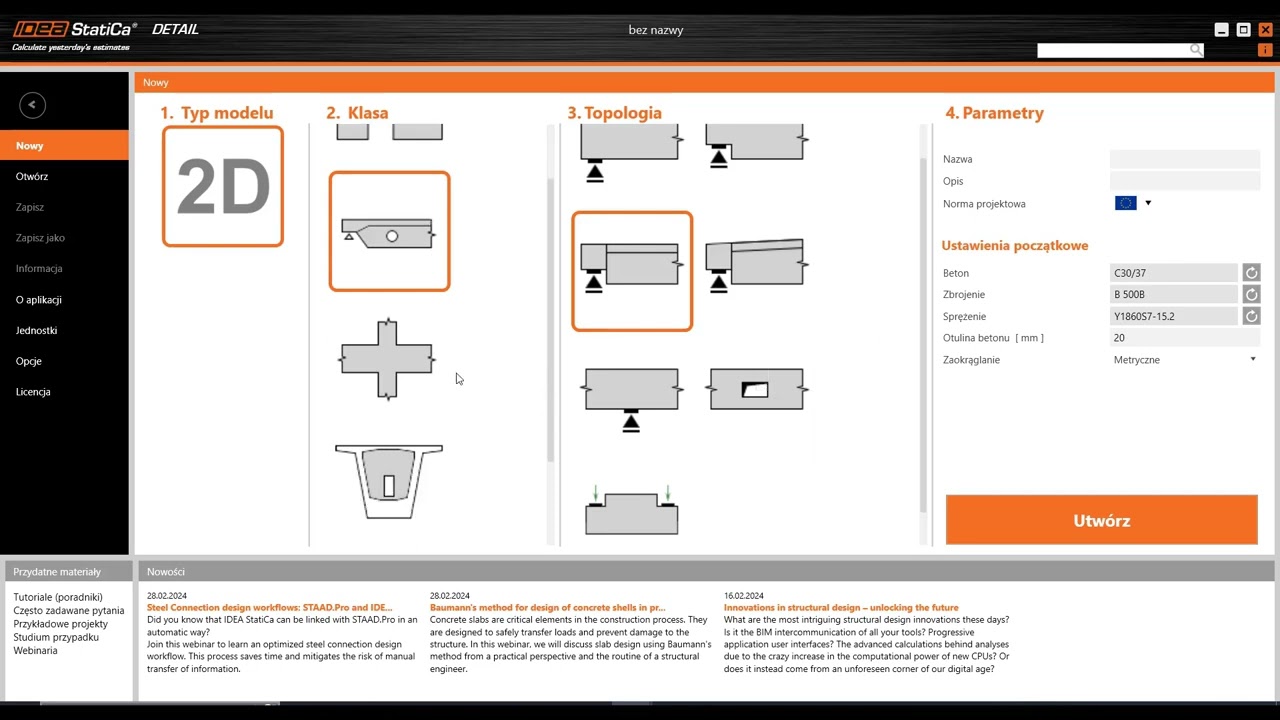Click the orange info icon near search

tap(1265, 50)
